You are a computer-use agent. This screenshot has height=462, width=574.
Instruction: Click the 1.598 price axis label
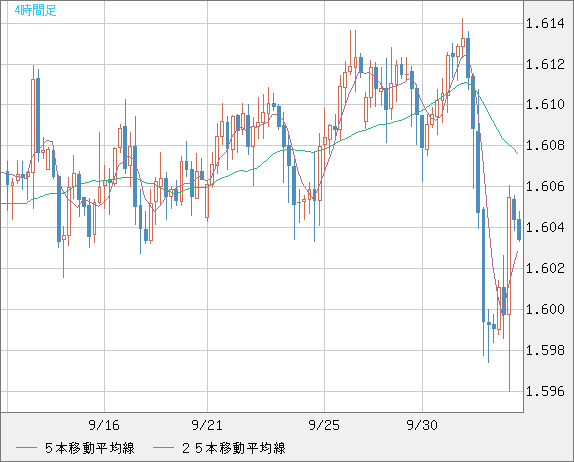tap(545, 351)
